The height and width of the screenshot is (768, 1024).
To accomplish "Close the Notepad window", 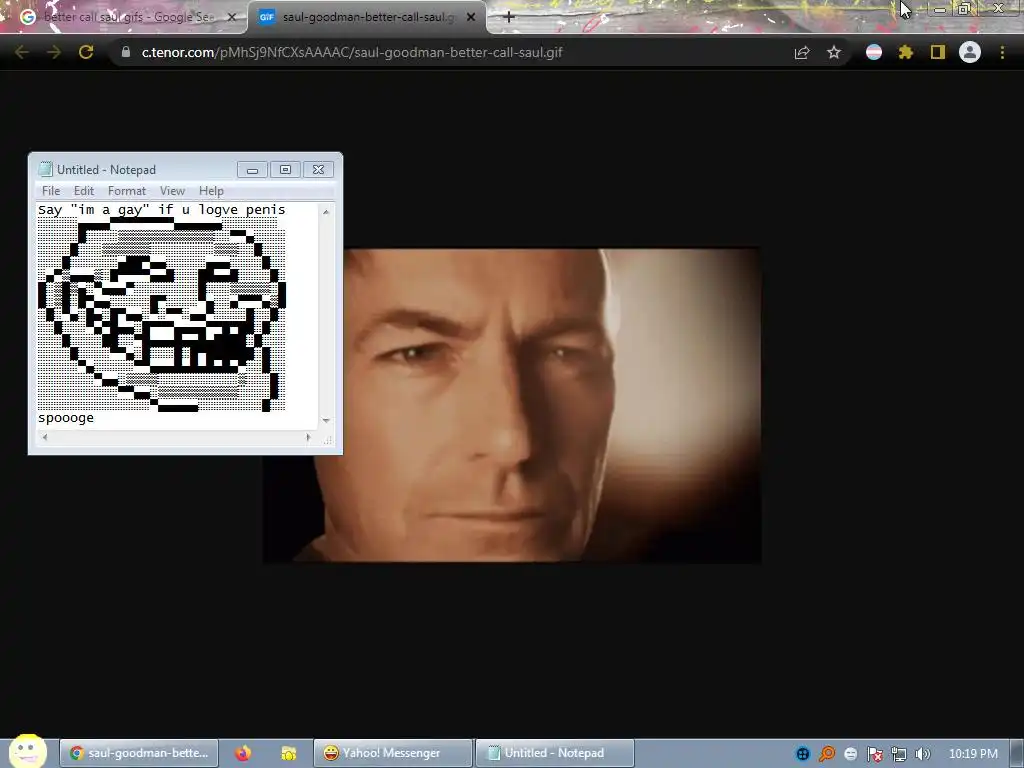I will point(318,170).
